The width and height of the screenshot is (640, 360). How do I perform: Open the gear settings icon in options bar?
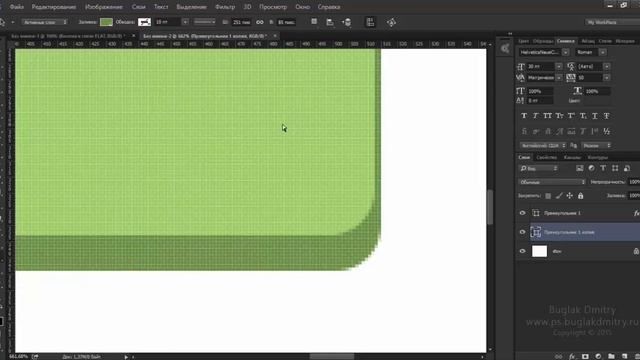[391, 22]
